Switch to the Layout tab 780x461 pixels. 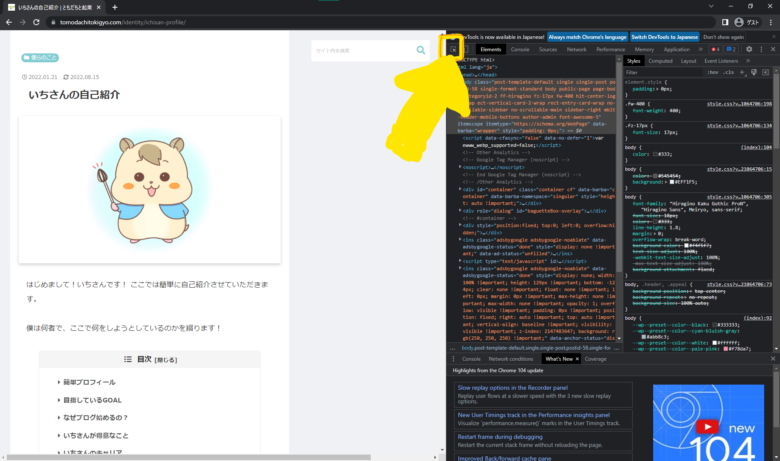[688, 61]
